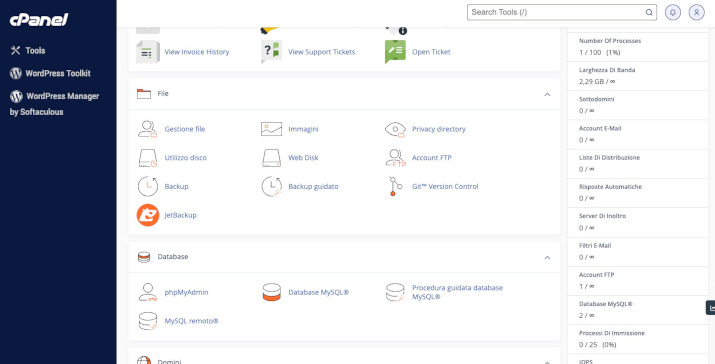This screenshot has height=364, width=715.
Task: Launch the JetBackup orange icon
Action: 148,215
